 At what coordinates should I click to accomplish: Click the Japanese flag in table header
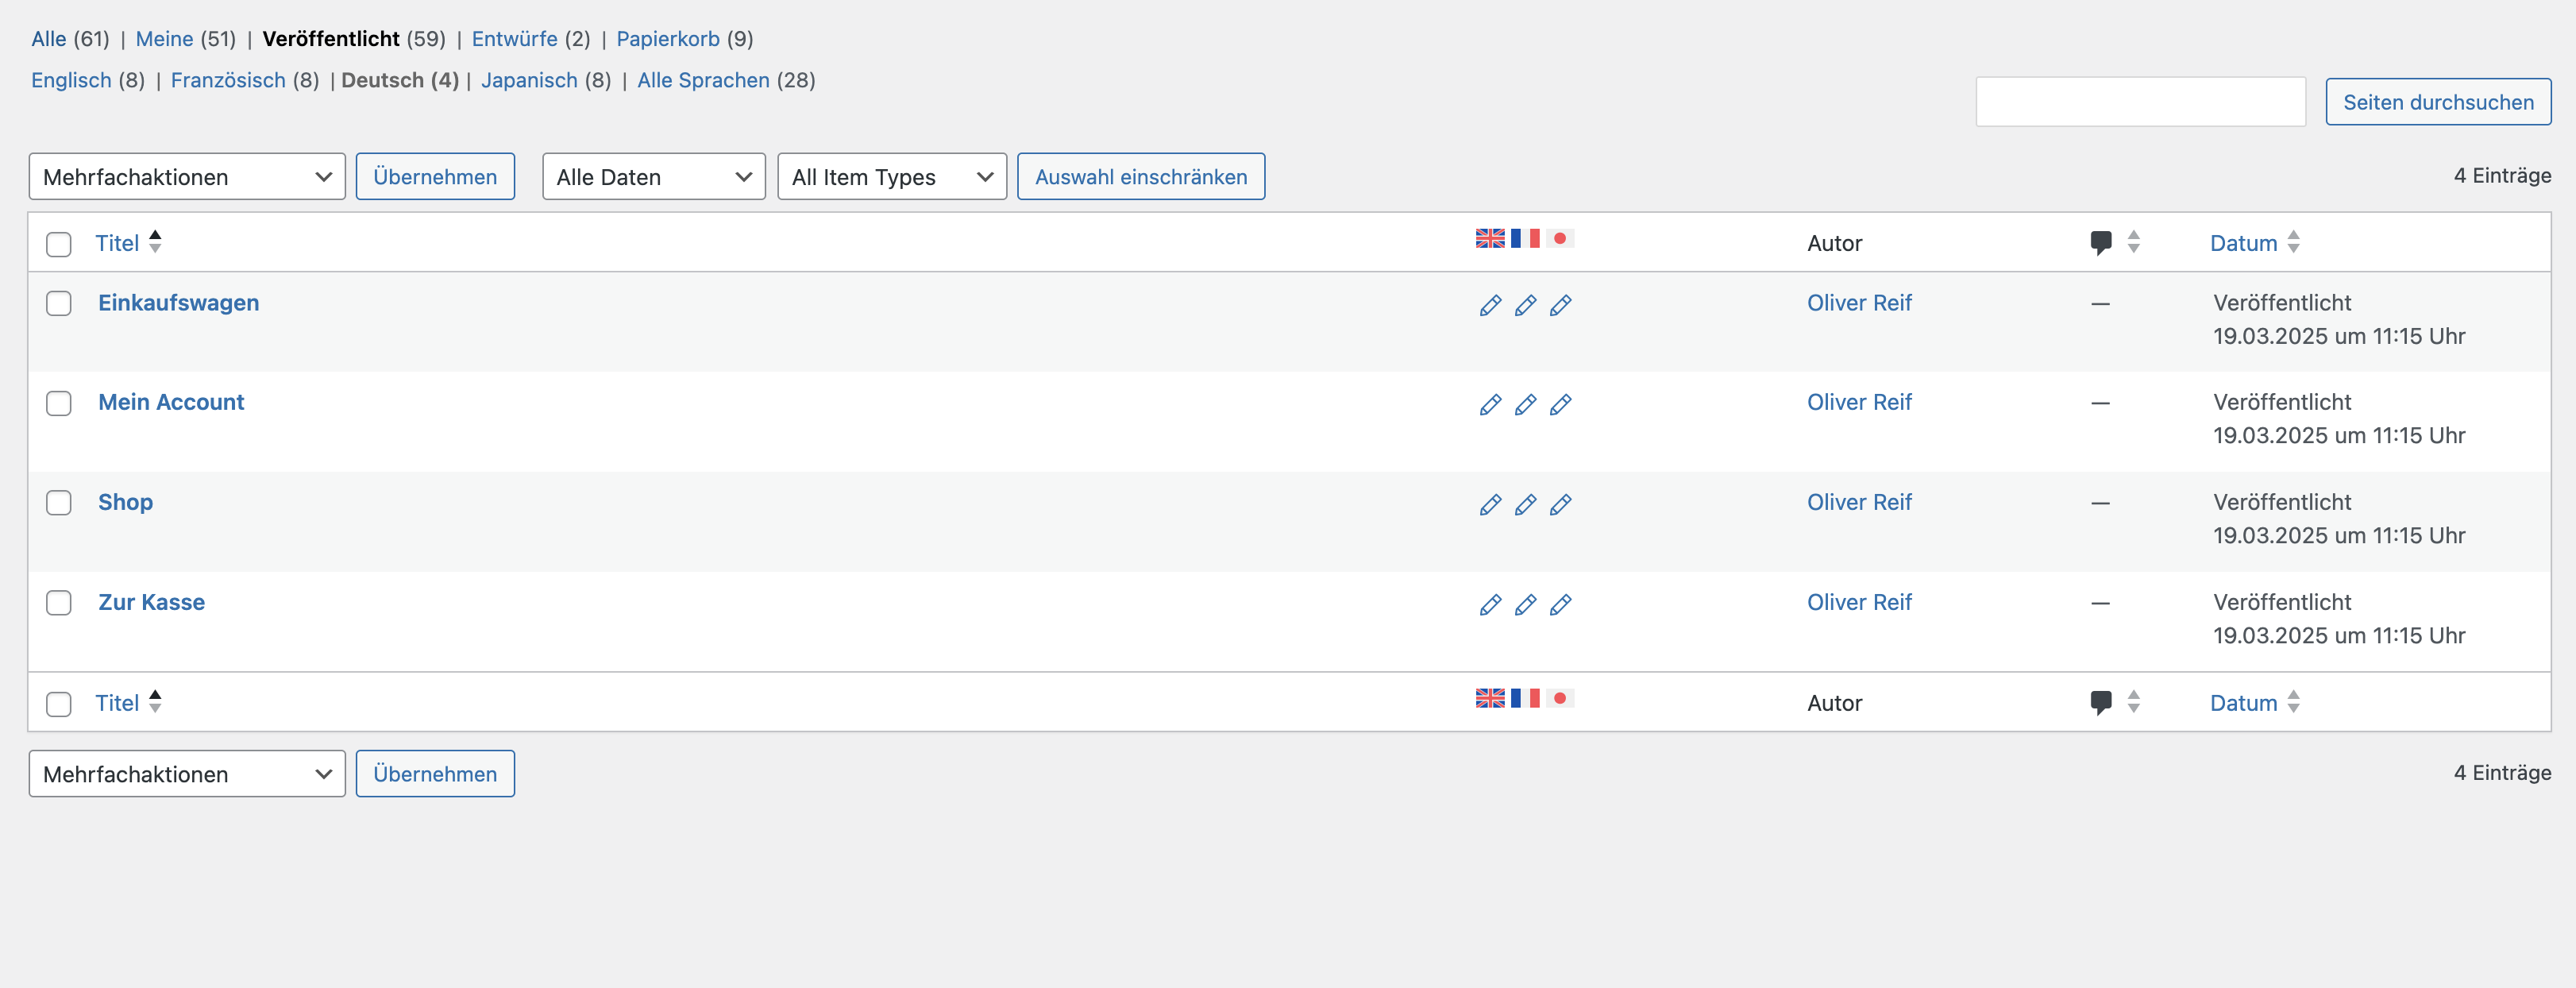tap(1560, 238)
